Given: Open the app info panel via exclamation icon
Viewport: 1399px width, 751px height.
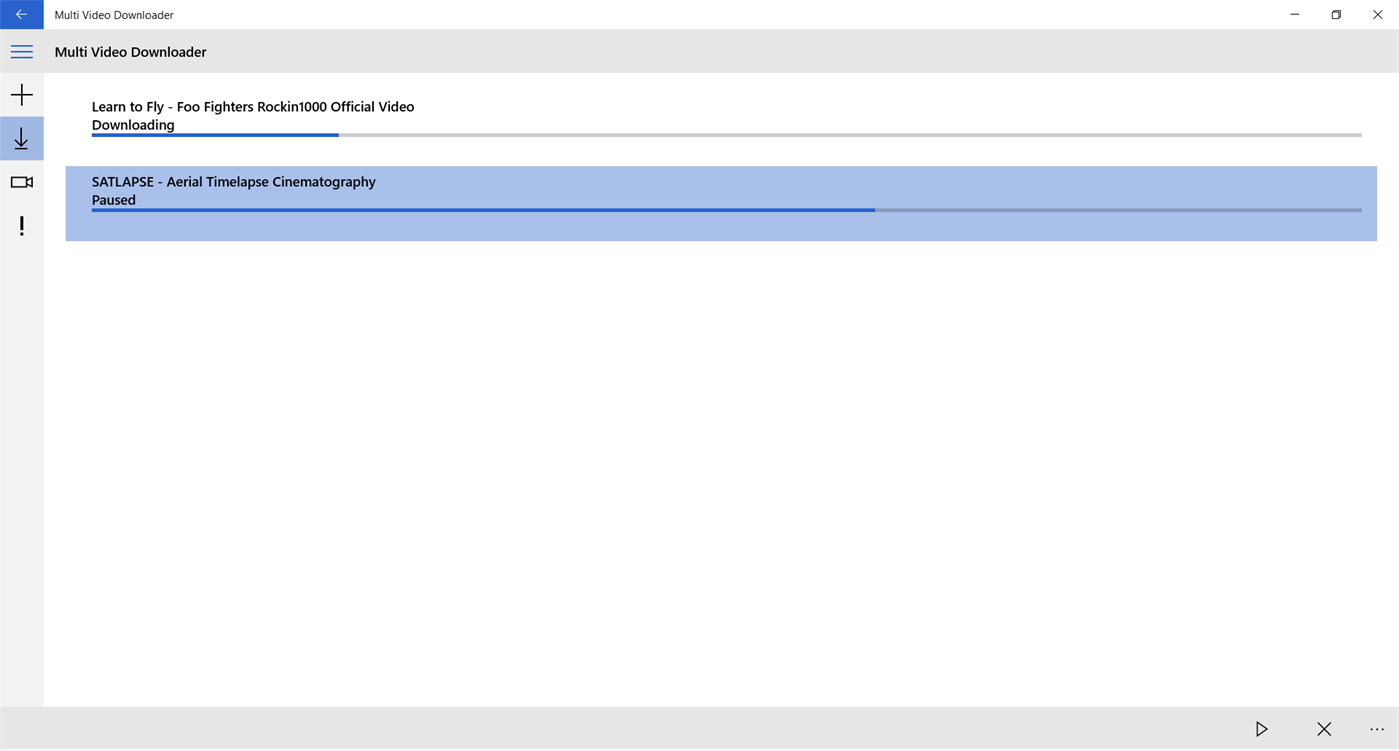Looking at the screenshot, I should click(x=22, y=226).
